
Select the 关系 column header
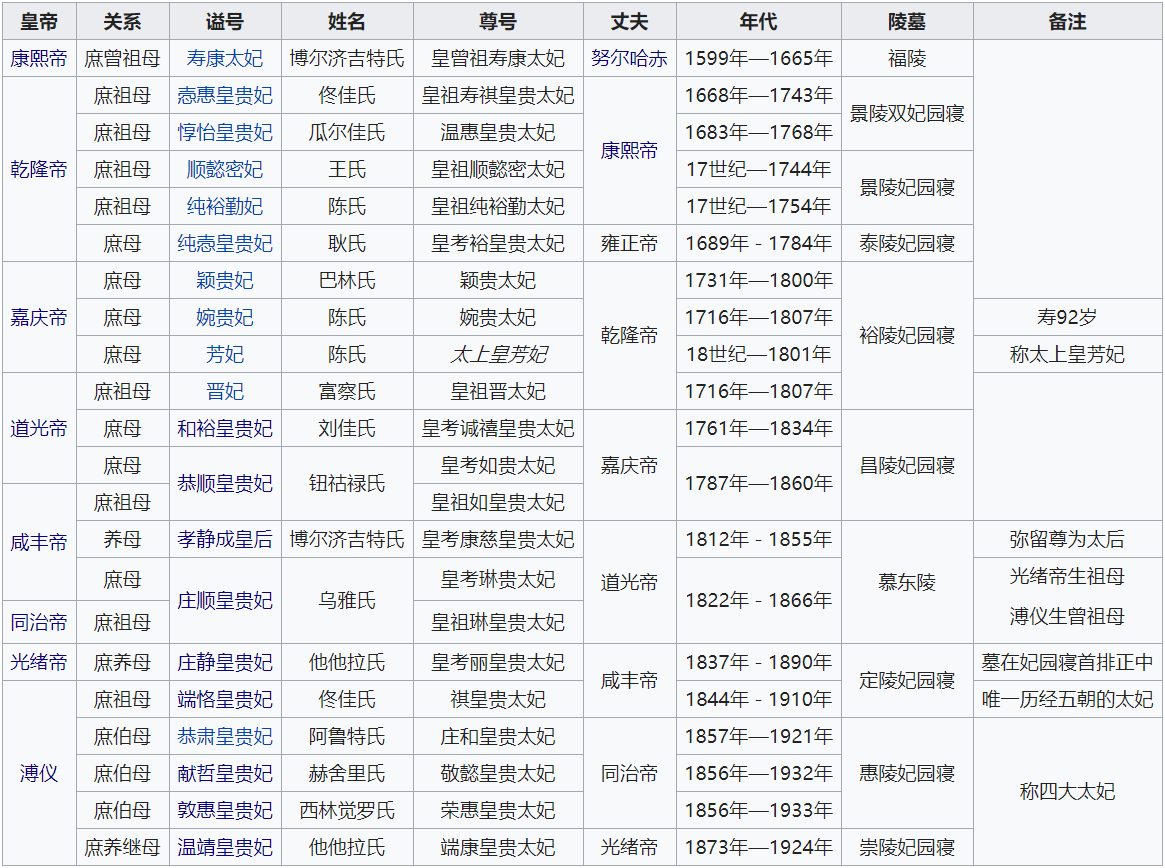click(123, 22)
